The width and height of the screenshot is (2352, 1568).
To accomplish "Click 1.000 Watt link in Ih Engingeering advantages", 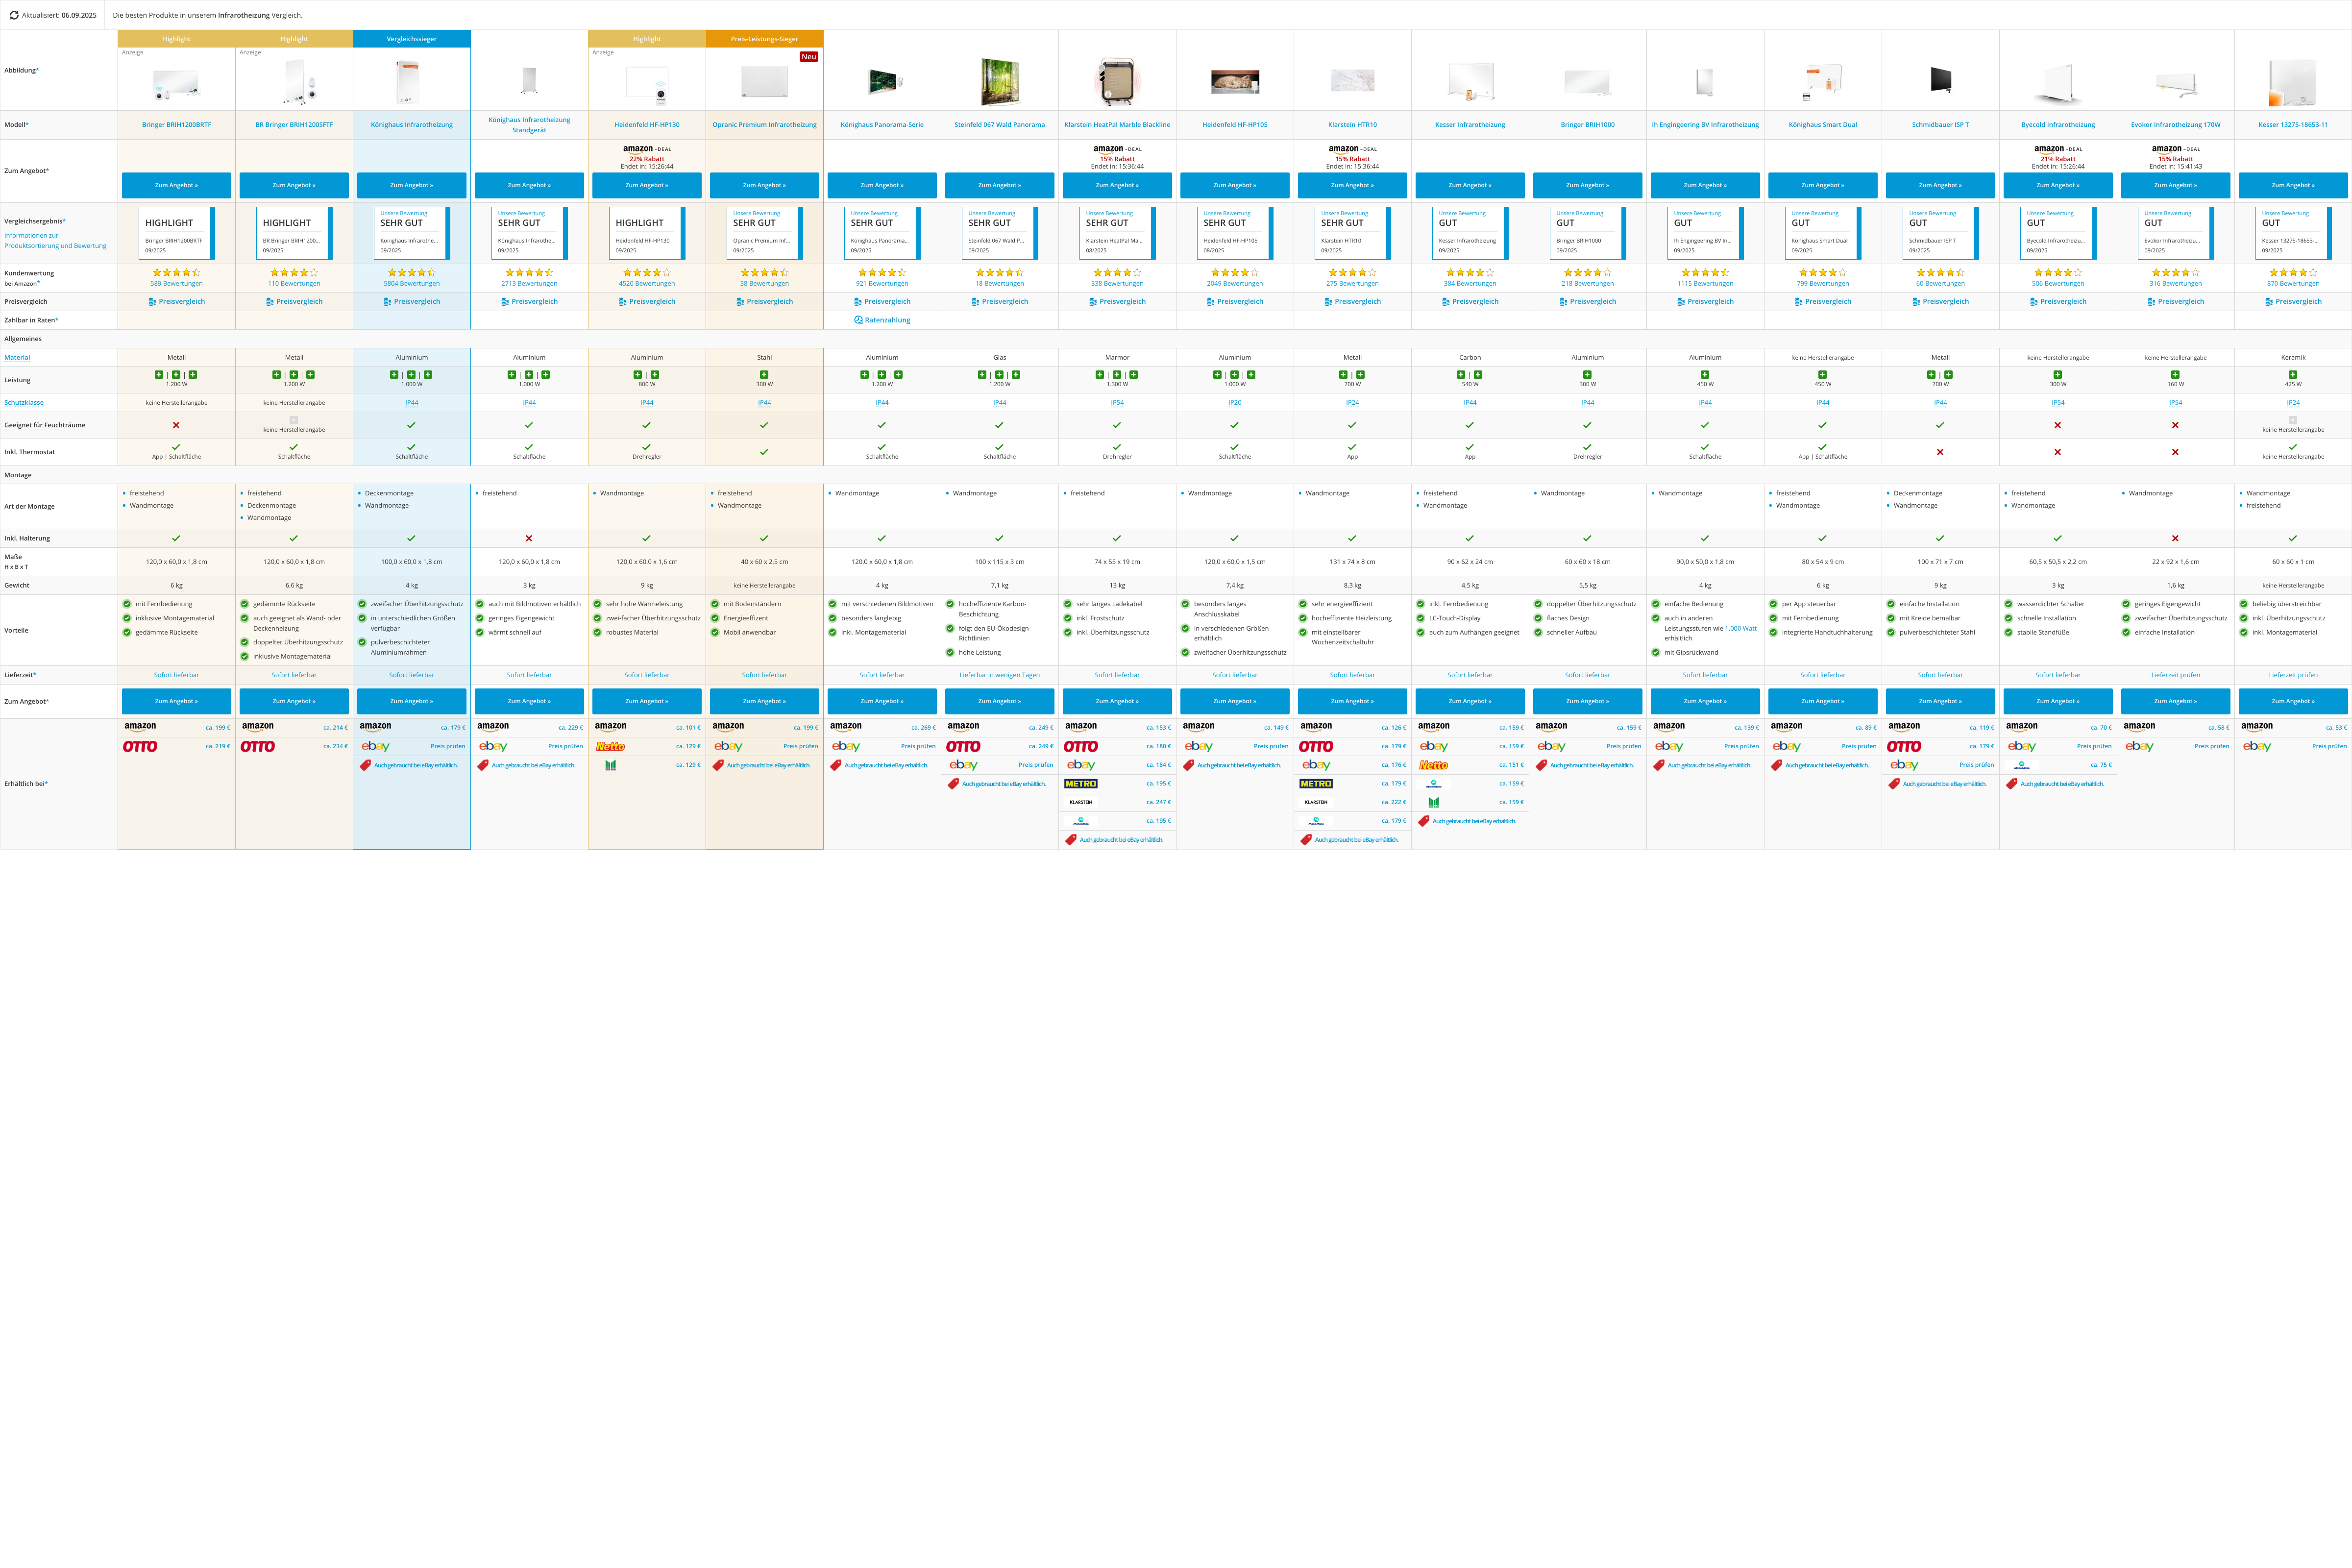I will [x=1741, y=628].
